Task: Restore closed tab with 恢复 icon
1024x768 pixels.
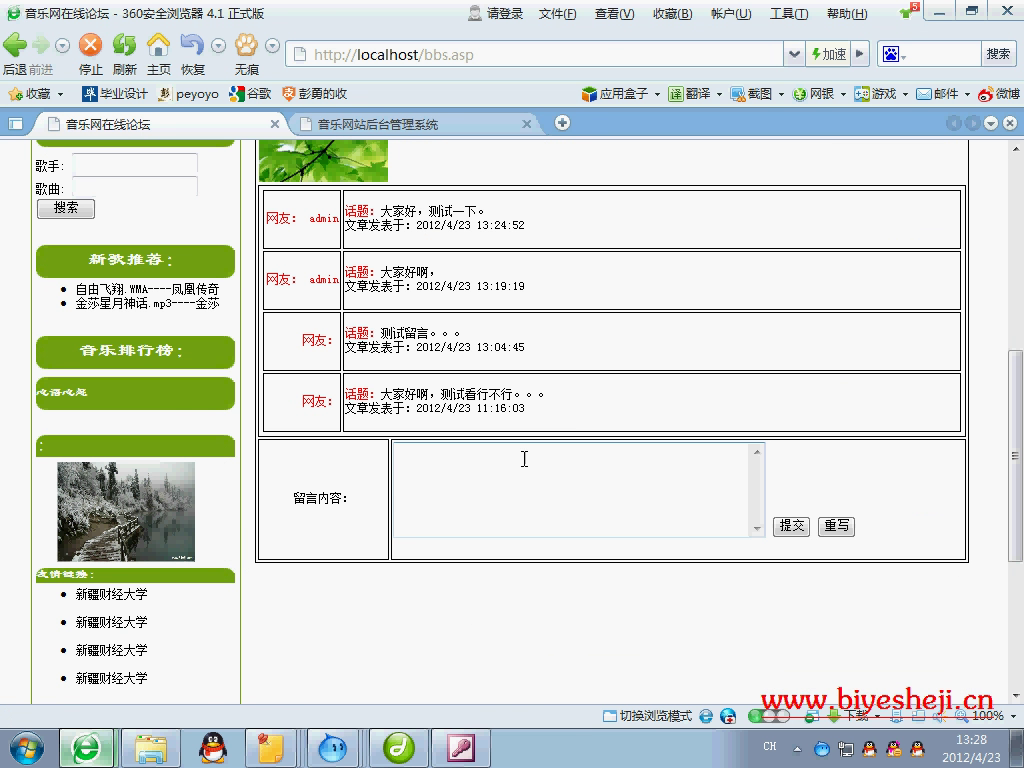Action: coord(192,45)
